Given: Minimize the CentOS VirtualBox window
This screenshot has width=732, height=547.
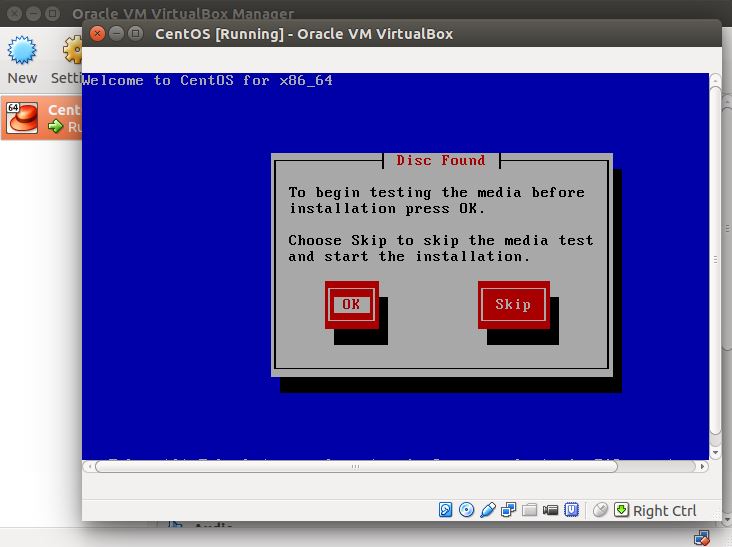Looking at the screenshot, I should [116, 34].
